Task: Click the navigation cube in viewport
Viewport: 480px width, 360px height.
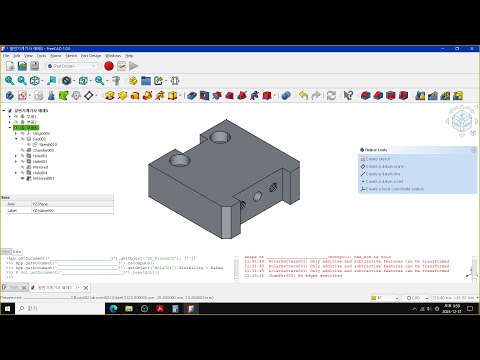Action: point(462,121)
